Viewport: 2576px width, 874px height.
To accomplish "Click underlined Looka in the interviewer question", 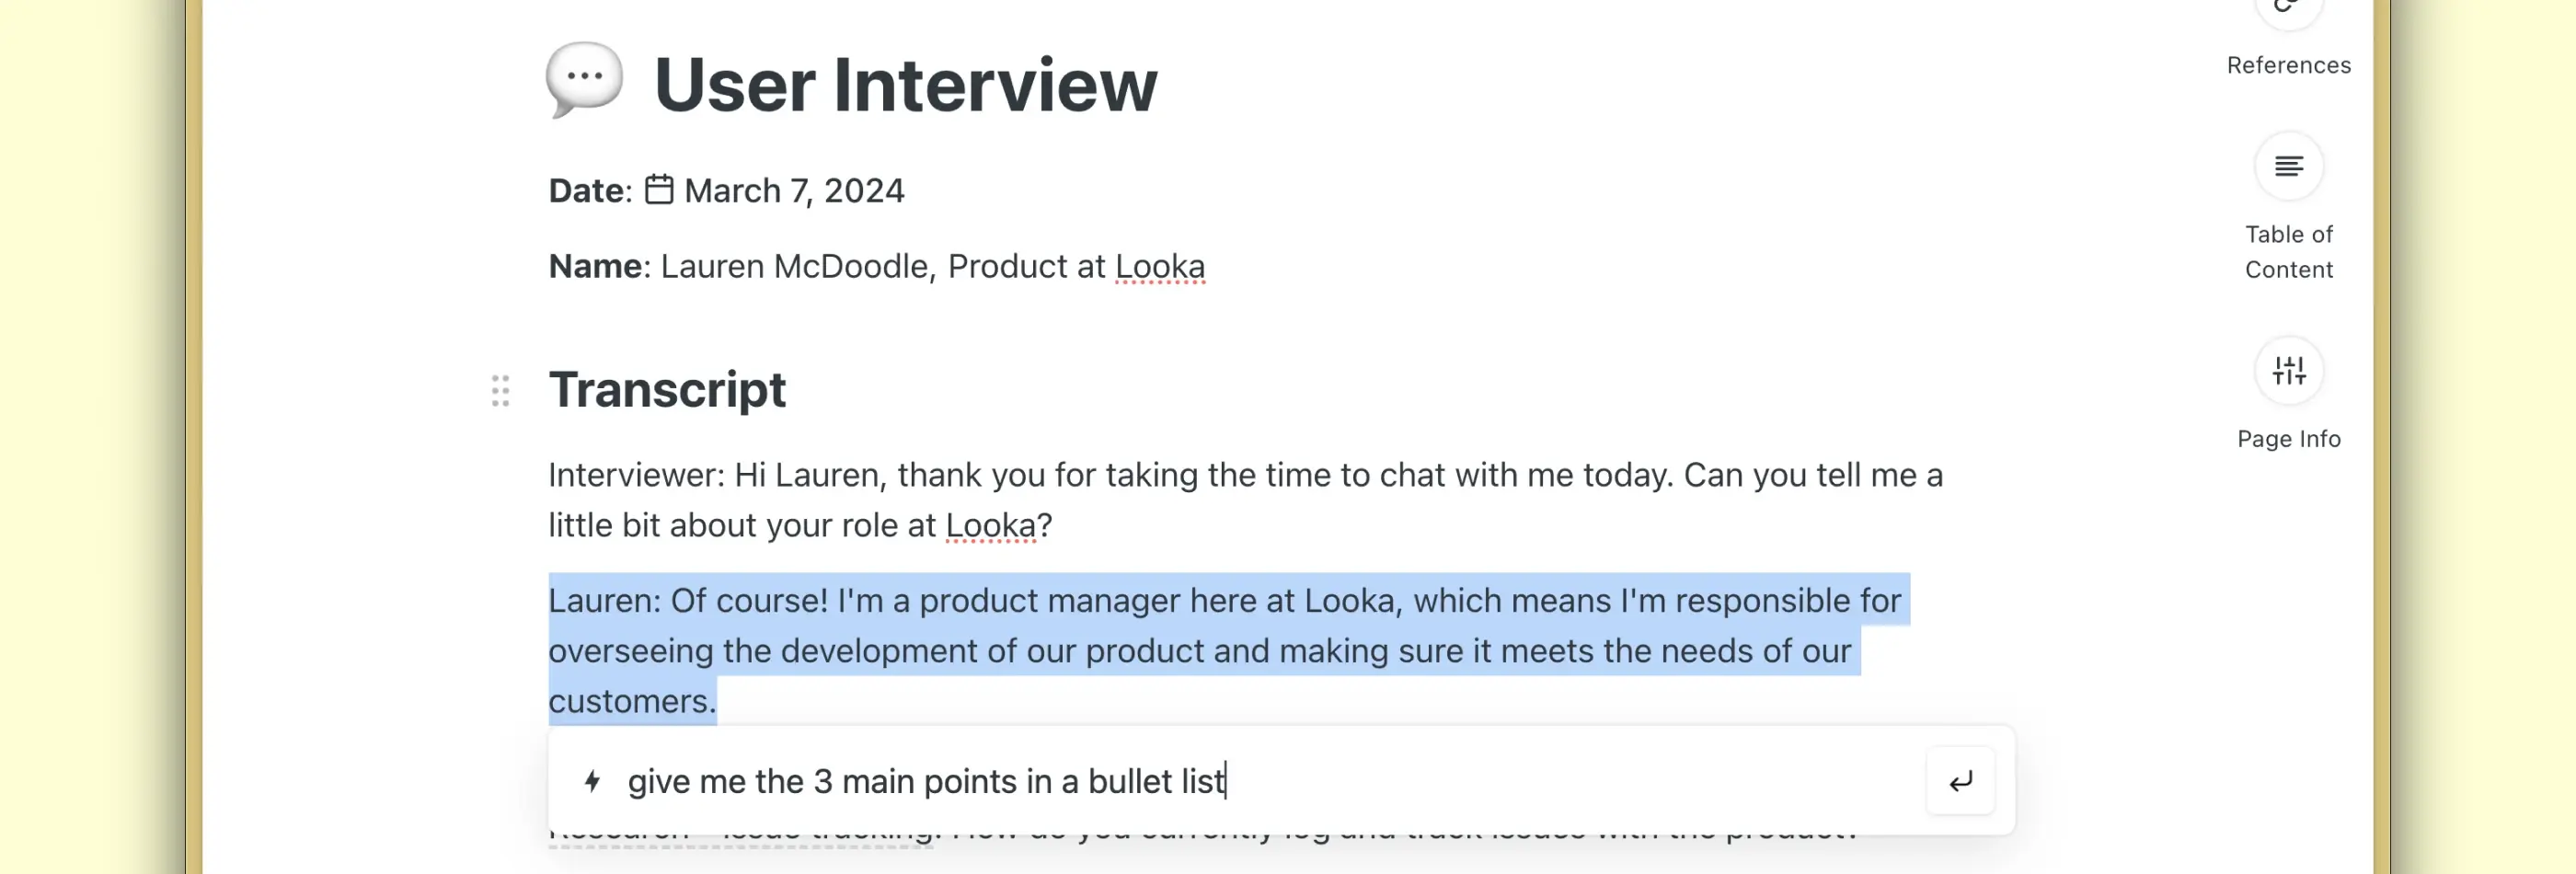I will (x=990, y=525).
